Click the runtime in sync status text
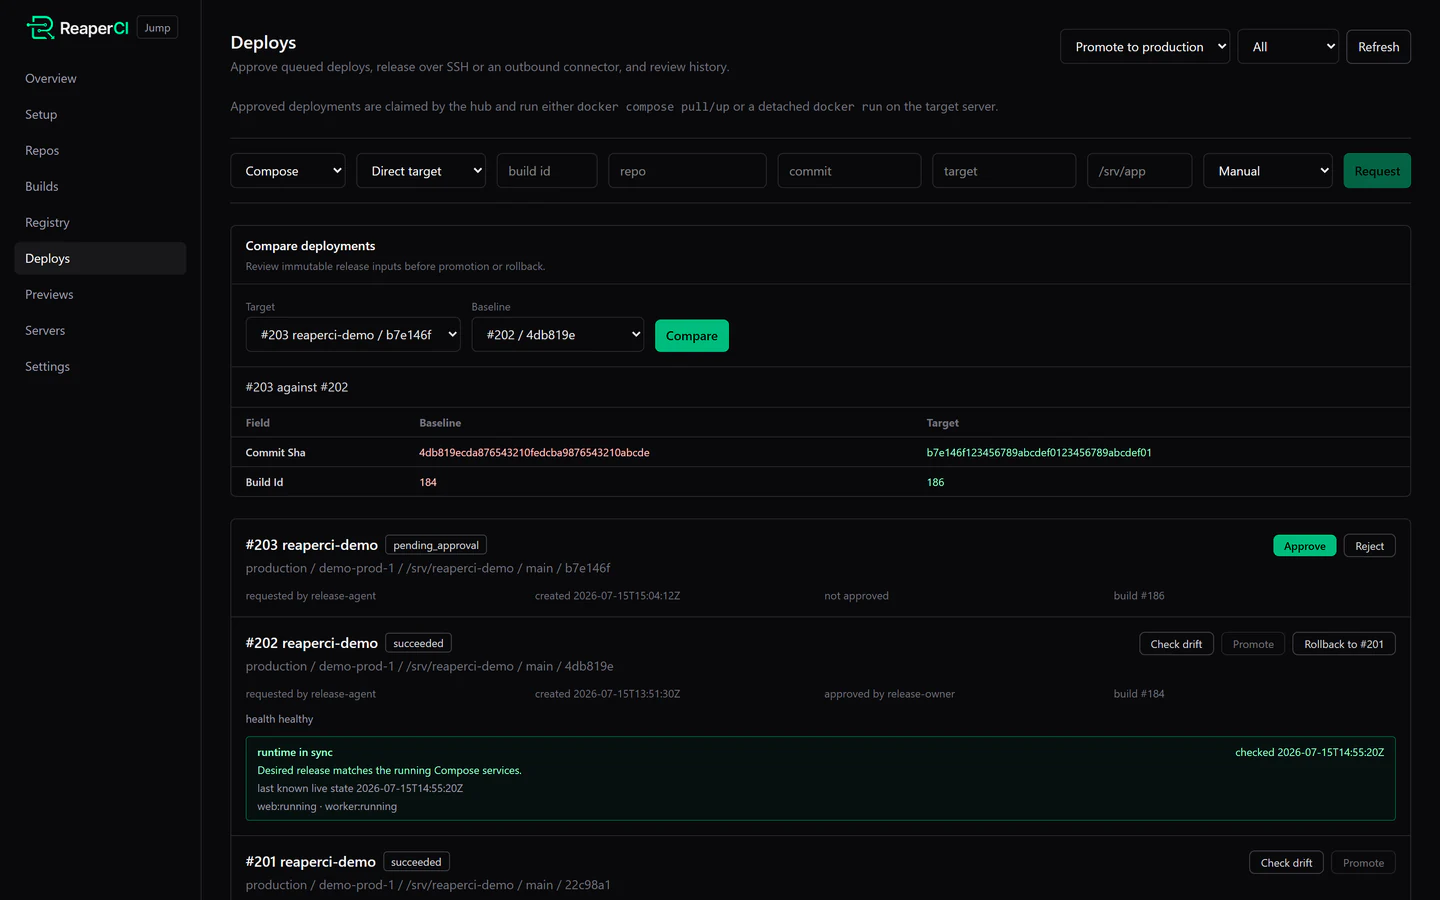This screenshot has width=1440, height=900. pyautogui.click(x=295, y=752)
